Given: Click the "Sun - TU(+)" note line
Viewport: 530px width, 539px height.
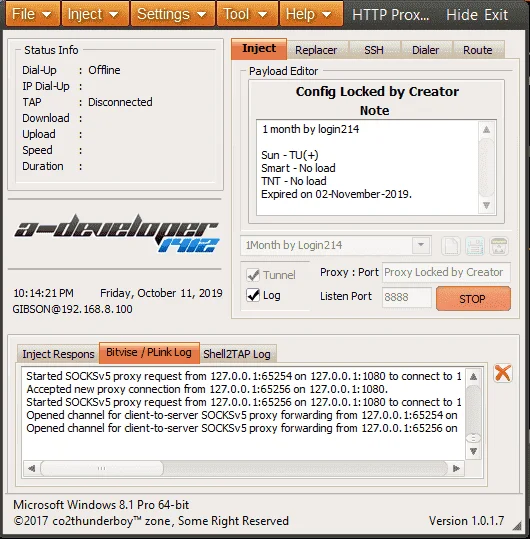Looking at the screenshot, I should pyautogui.click(x=290, y=155).
